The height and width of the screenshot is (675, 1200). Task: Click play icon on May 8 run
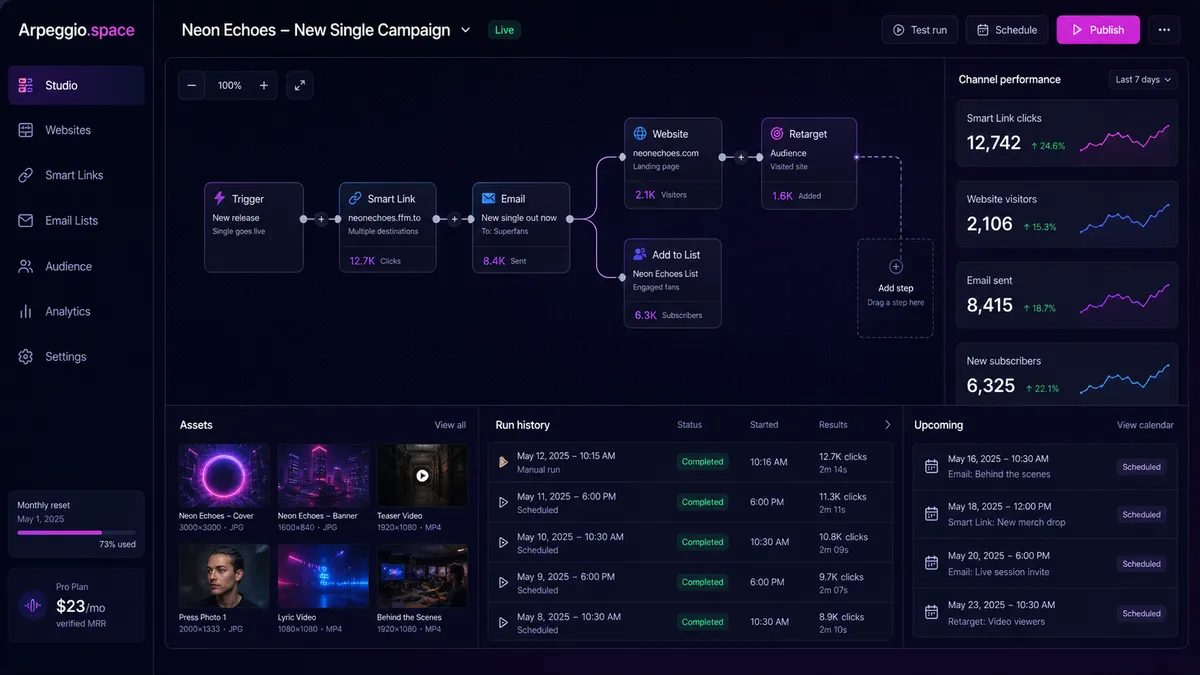(x=504, y=622)
